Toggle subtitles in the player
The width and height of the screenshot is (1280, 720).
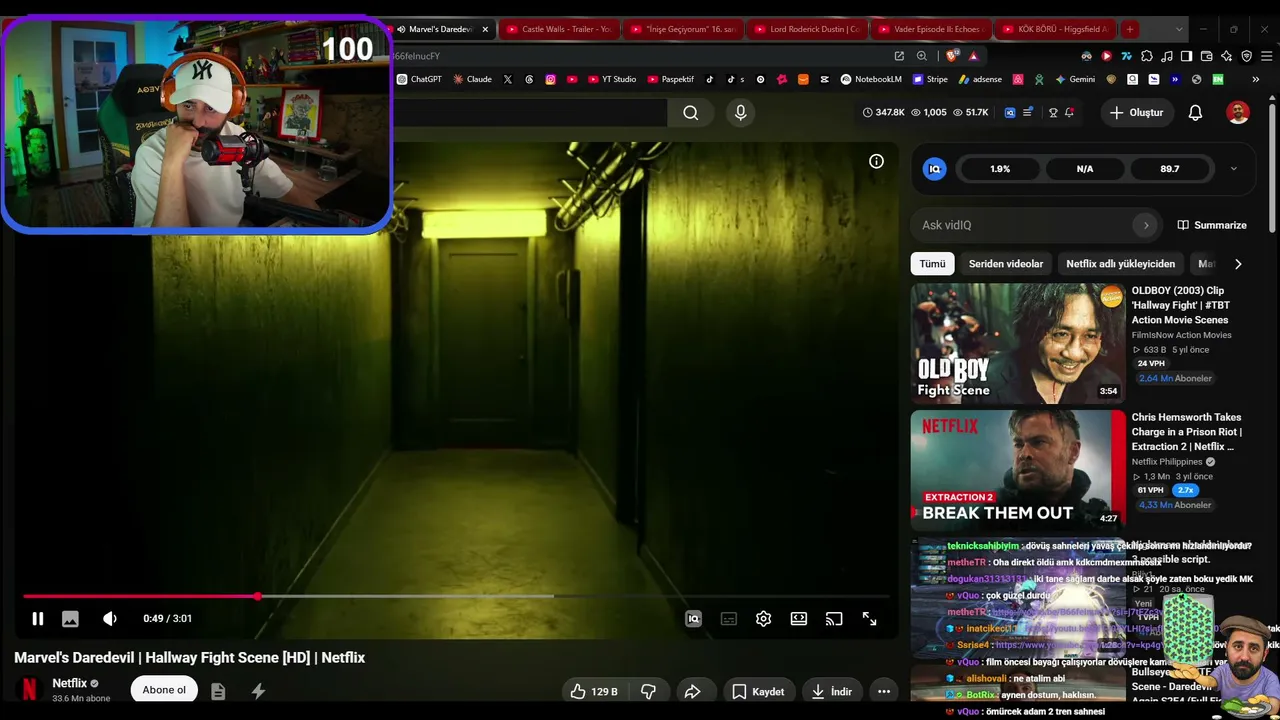tap(729, 619)
